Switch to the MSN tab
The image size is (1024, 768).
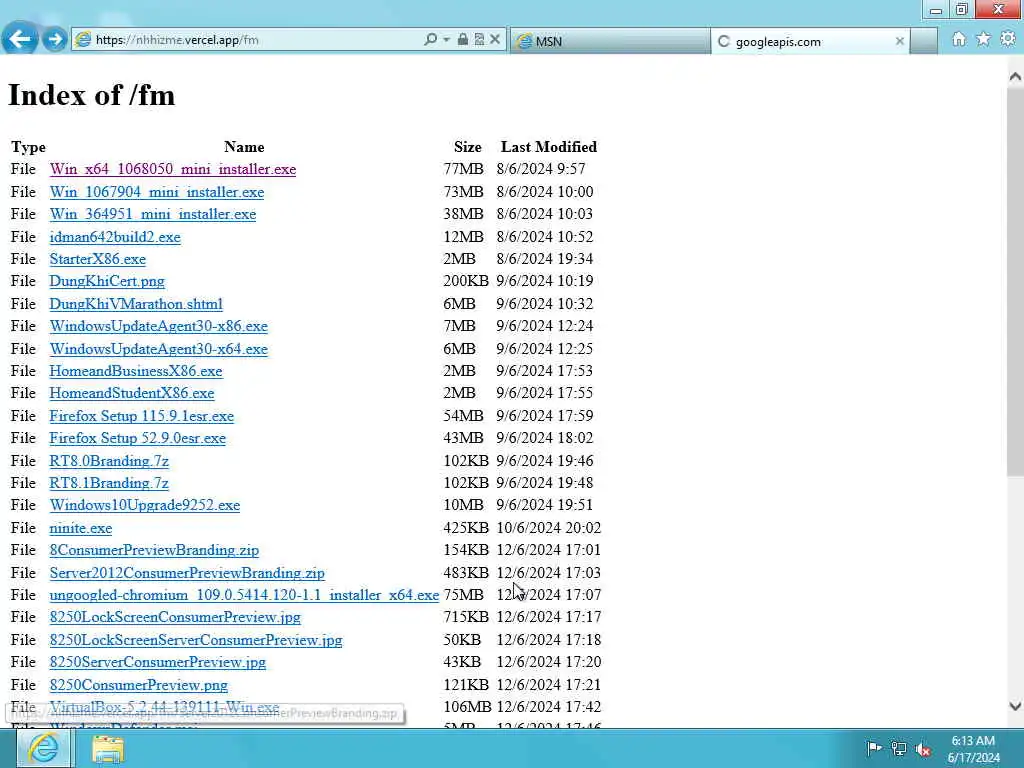[x=610, y=41]
